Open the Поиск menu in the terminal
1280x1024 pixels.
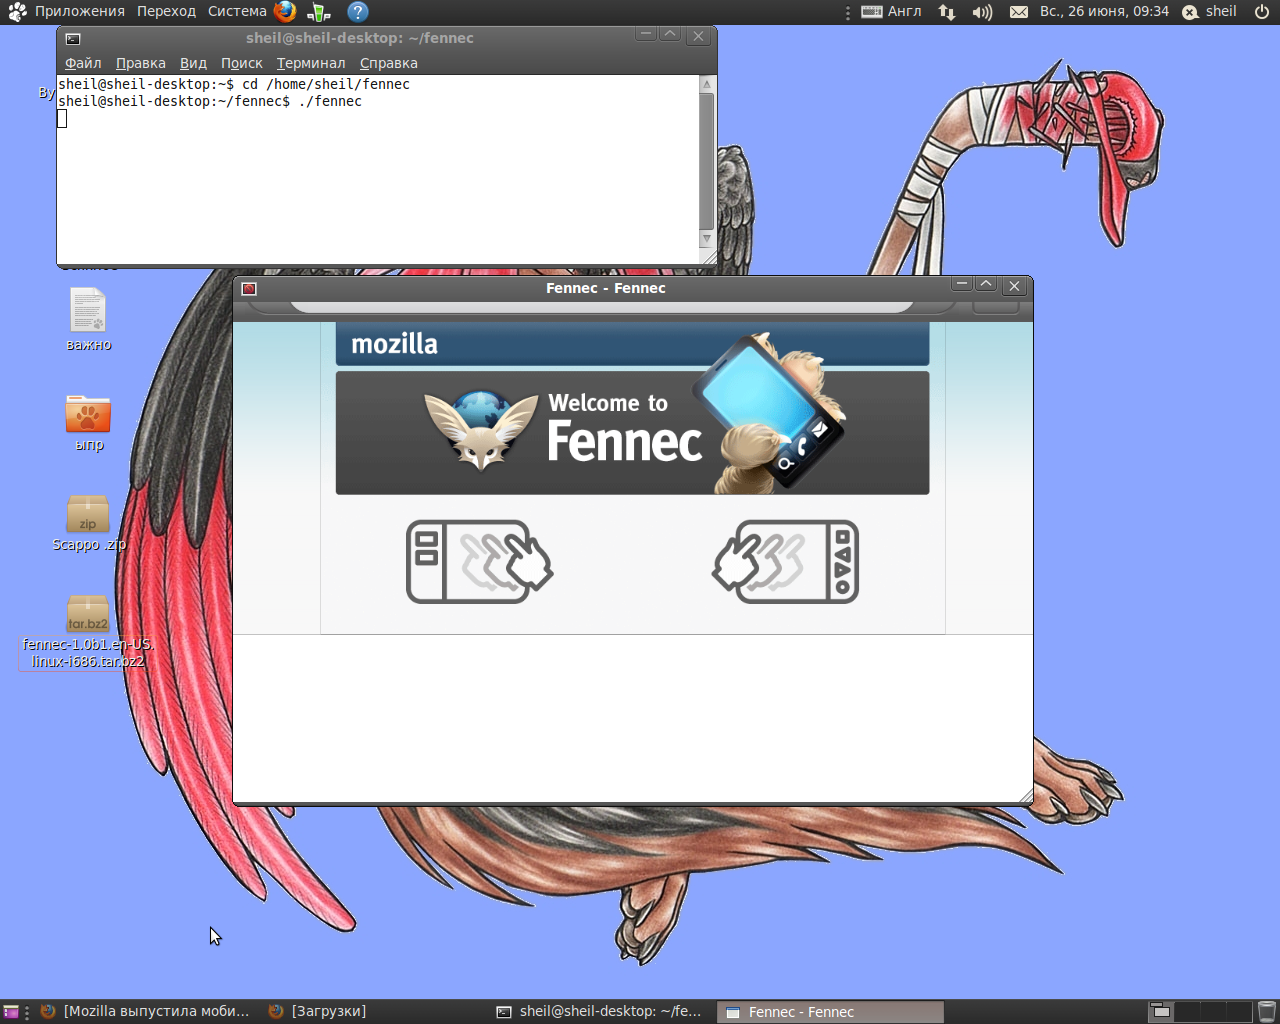pos(241,63)
